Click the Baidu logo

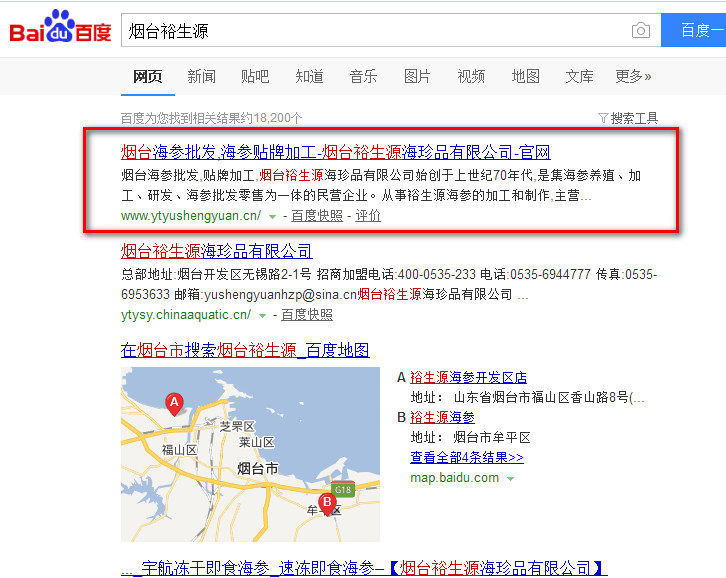60,30
